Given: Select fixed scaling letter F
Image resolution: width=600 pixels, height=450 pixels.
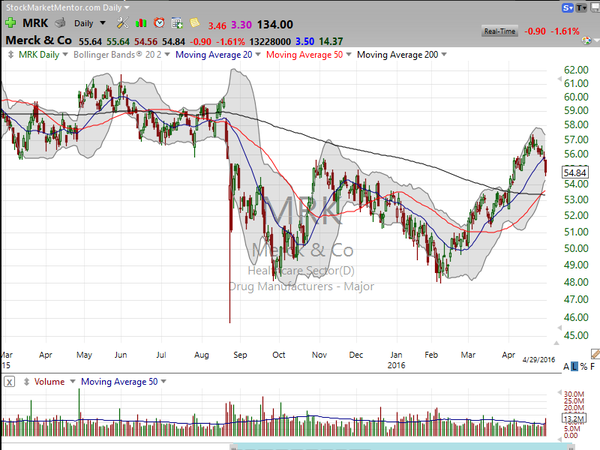Looking at the screenshot, I should (x=593, y=367).
